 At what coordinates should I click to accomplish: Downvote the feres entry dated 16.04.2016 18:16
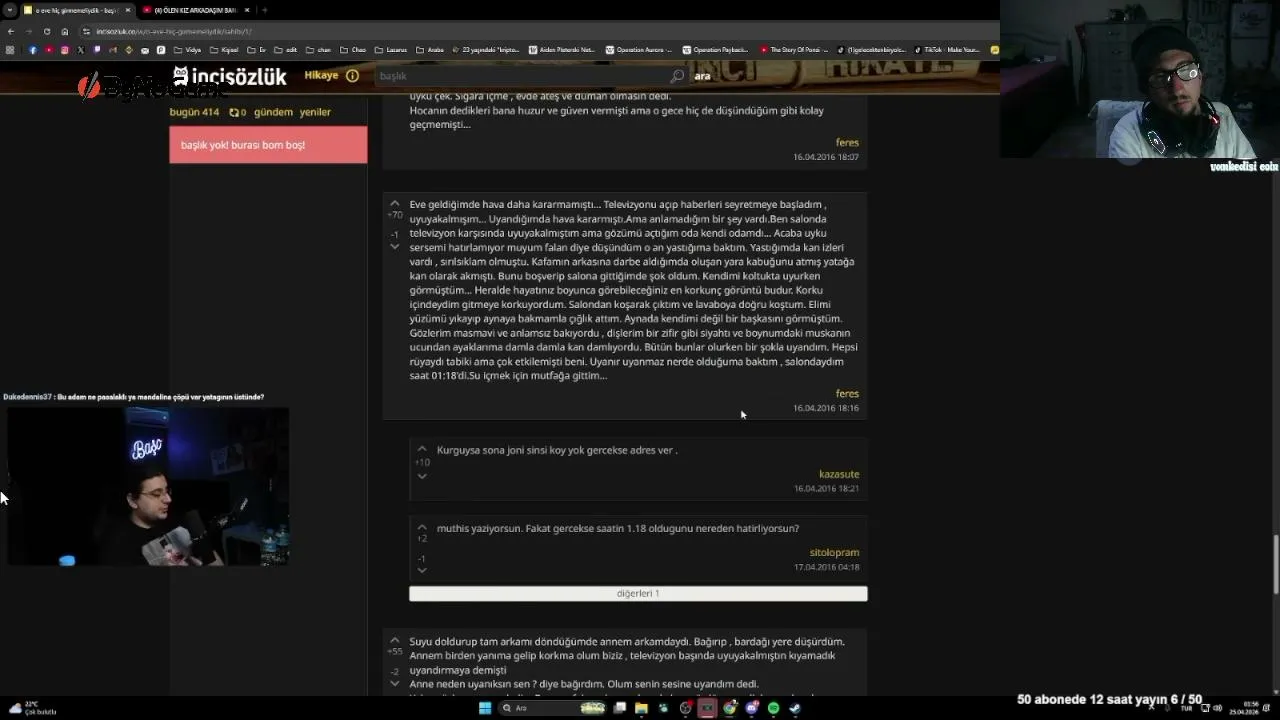(394, 246)
